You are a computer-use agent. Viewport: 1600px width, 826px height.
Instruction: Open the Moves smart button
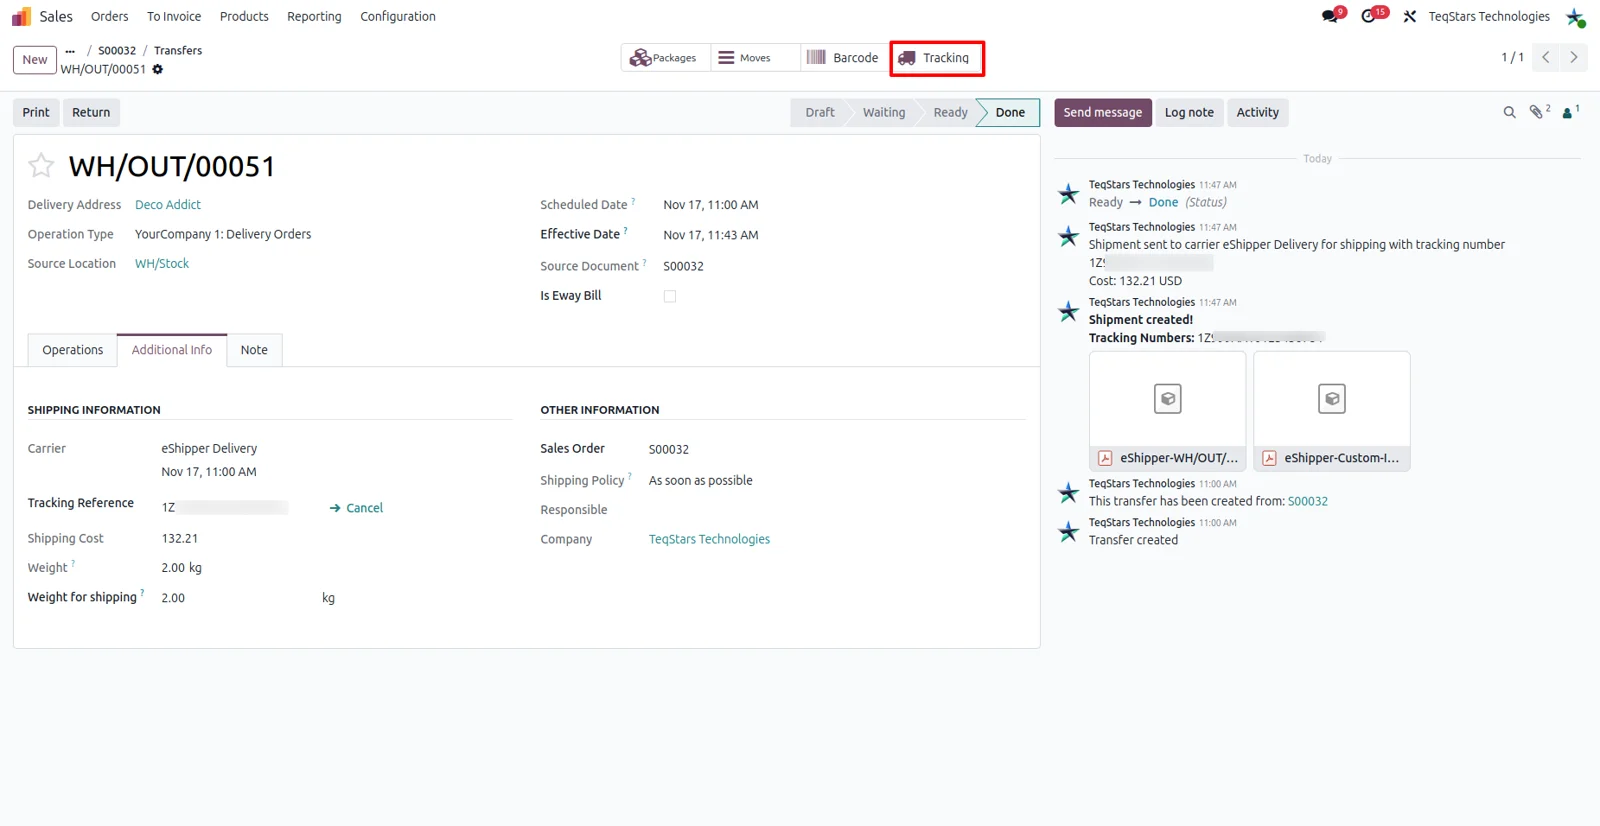pyautogui.click(x=755, y=58)
